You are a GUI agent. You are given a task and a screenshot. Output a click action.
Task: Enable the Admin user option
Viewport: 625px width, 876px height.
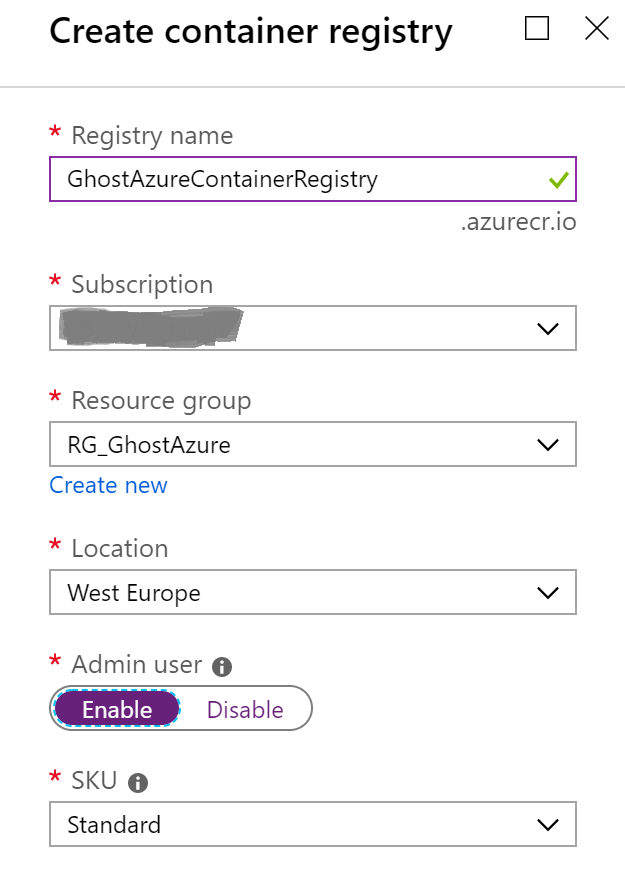(118, 709)
